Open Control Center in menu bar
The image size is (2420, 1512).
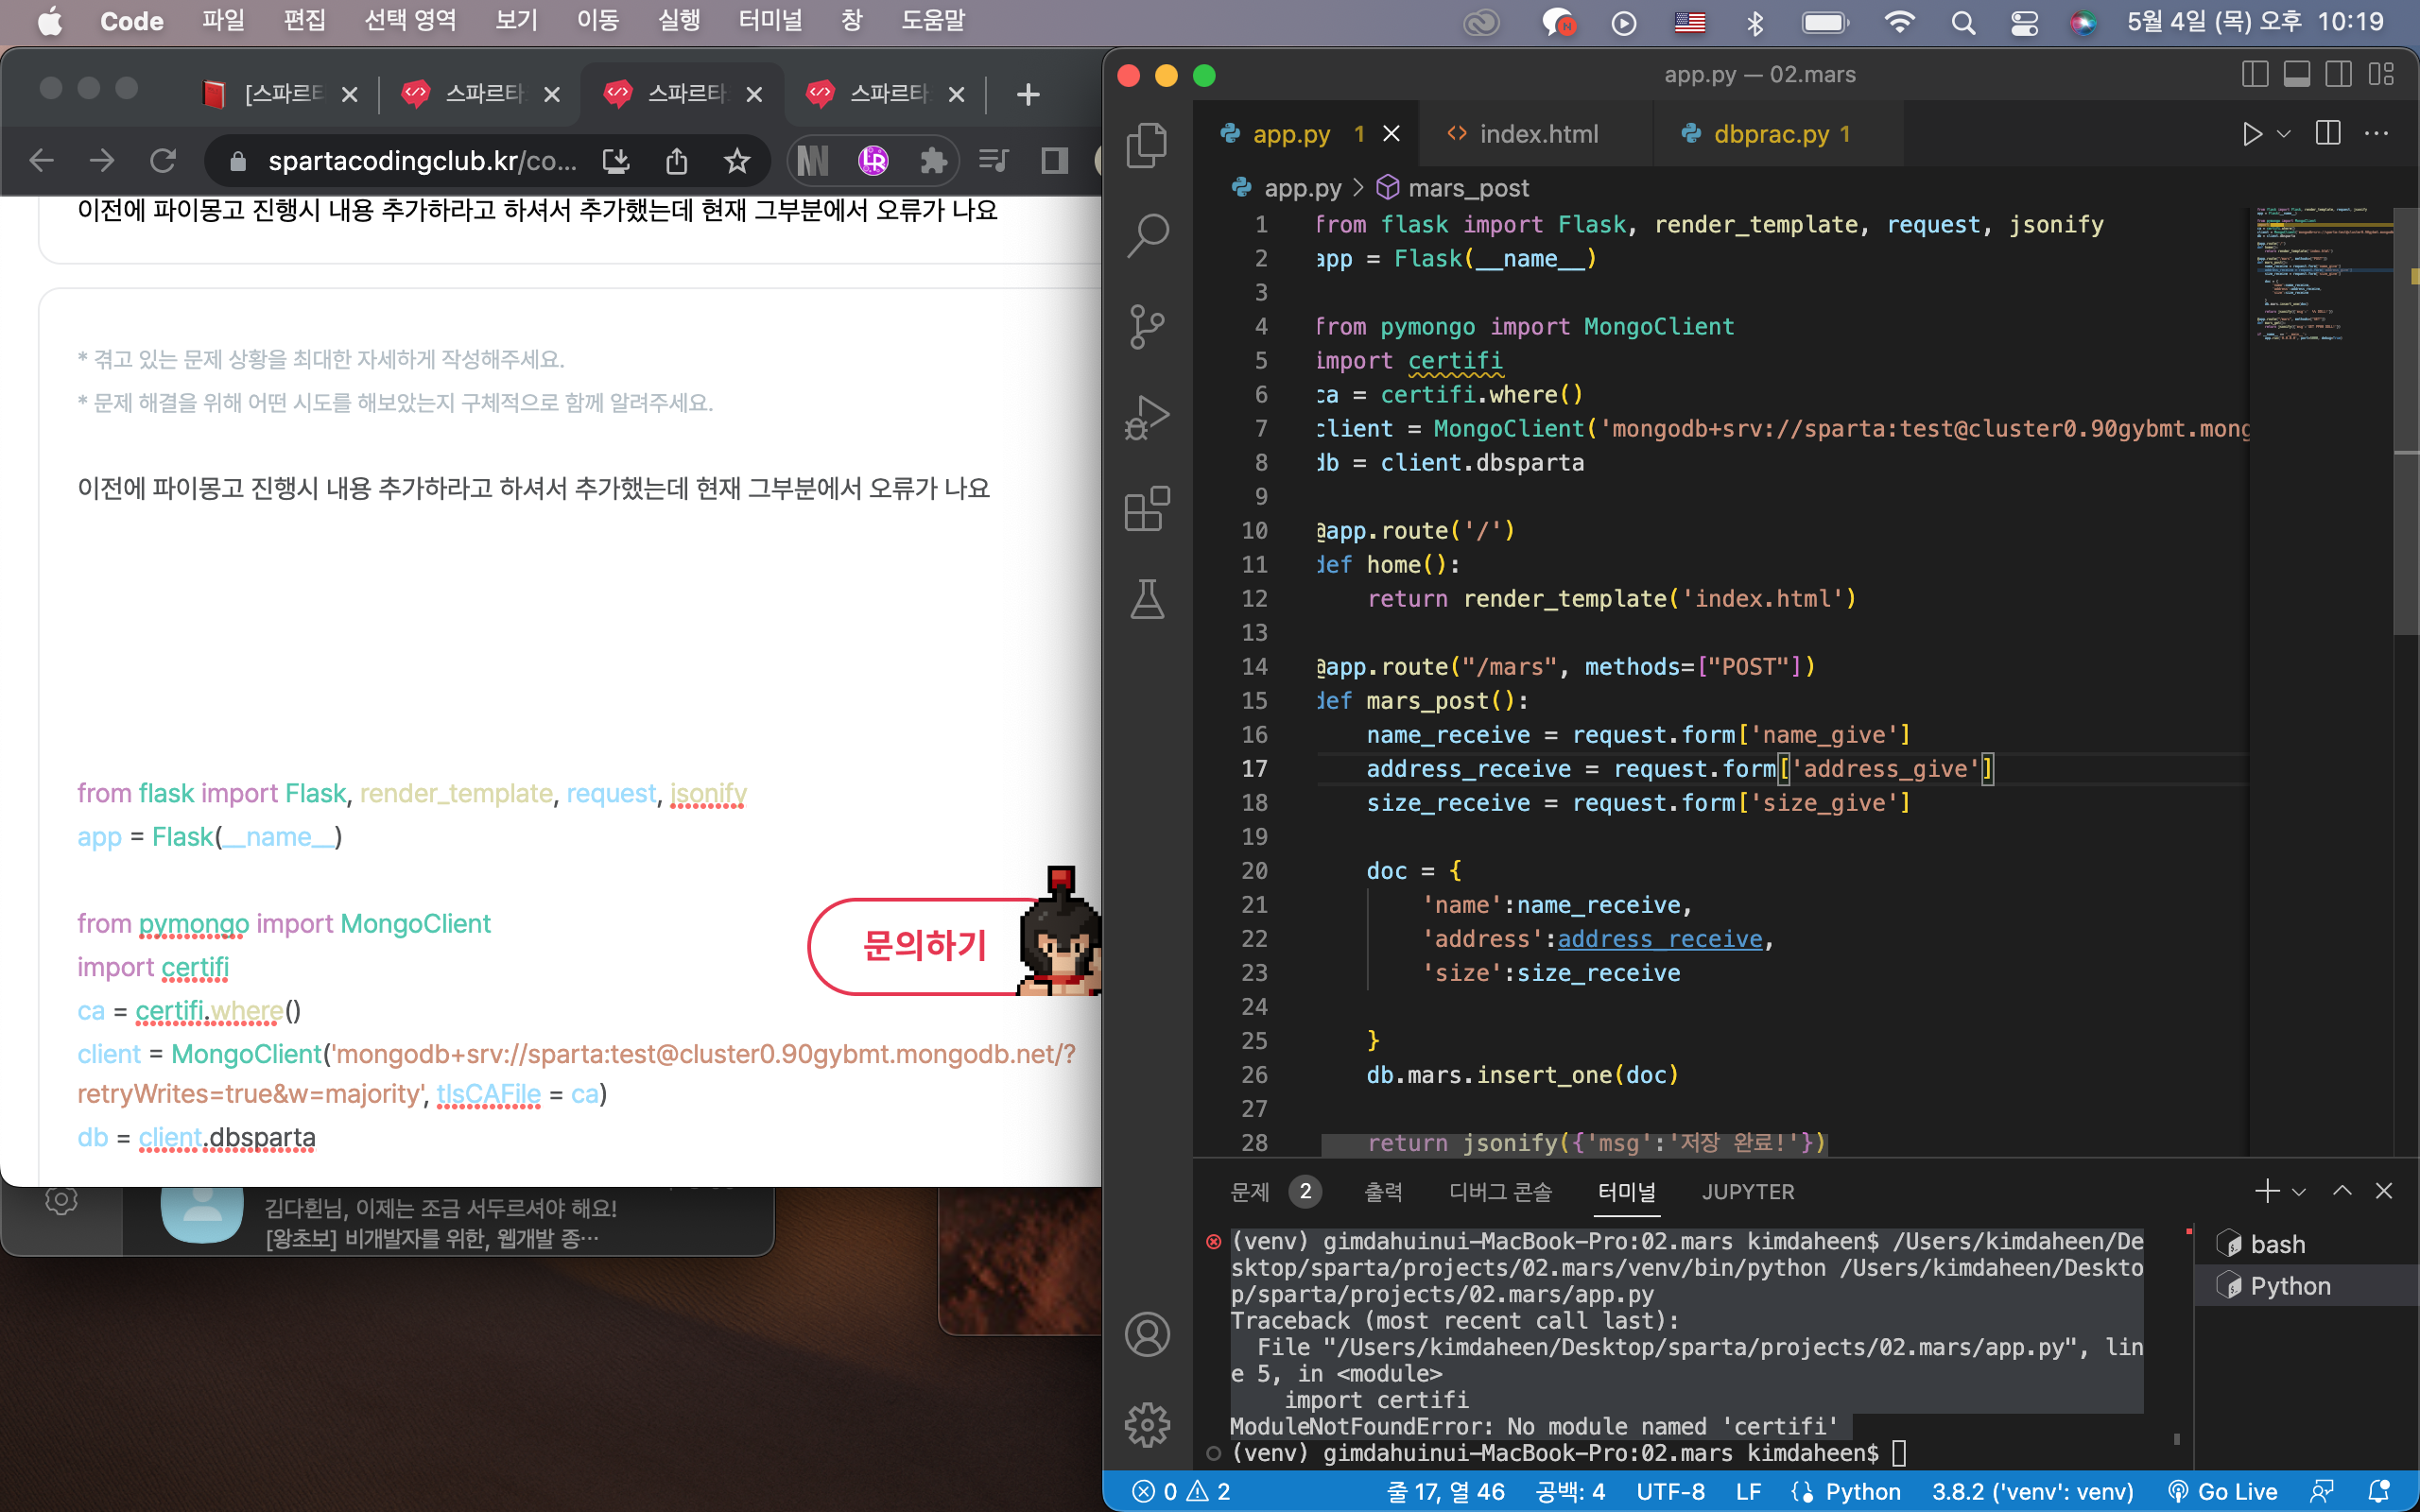click(x=2024, y=22)
